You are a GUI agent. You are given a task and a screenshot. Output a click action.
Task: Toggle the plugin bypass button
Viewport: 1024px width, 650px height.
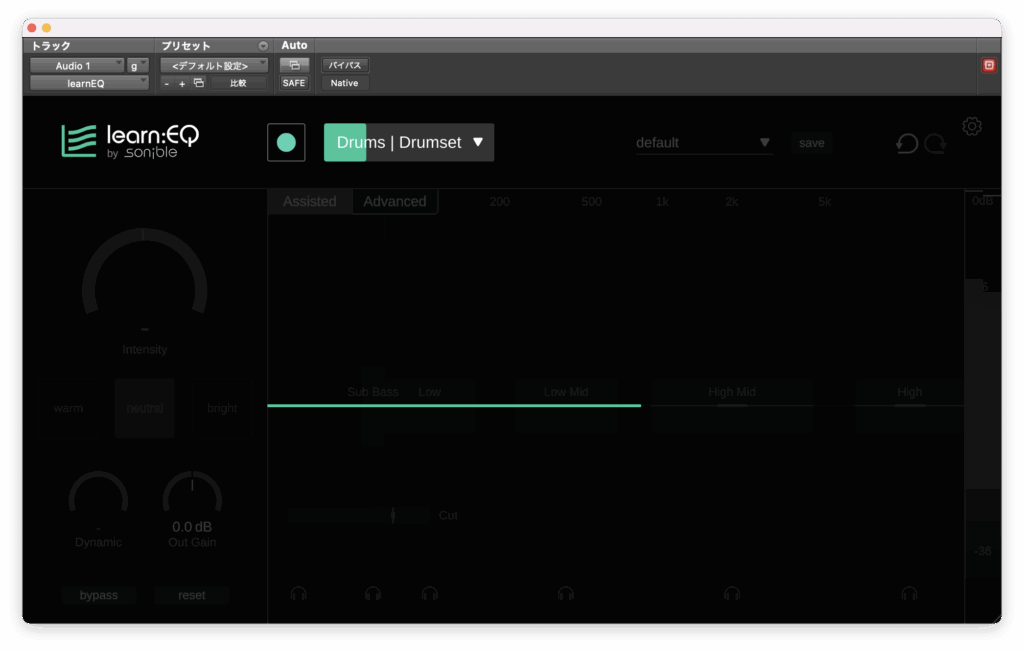coord(99,595)
